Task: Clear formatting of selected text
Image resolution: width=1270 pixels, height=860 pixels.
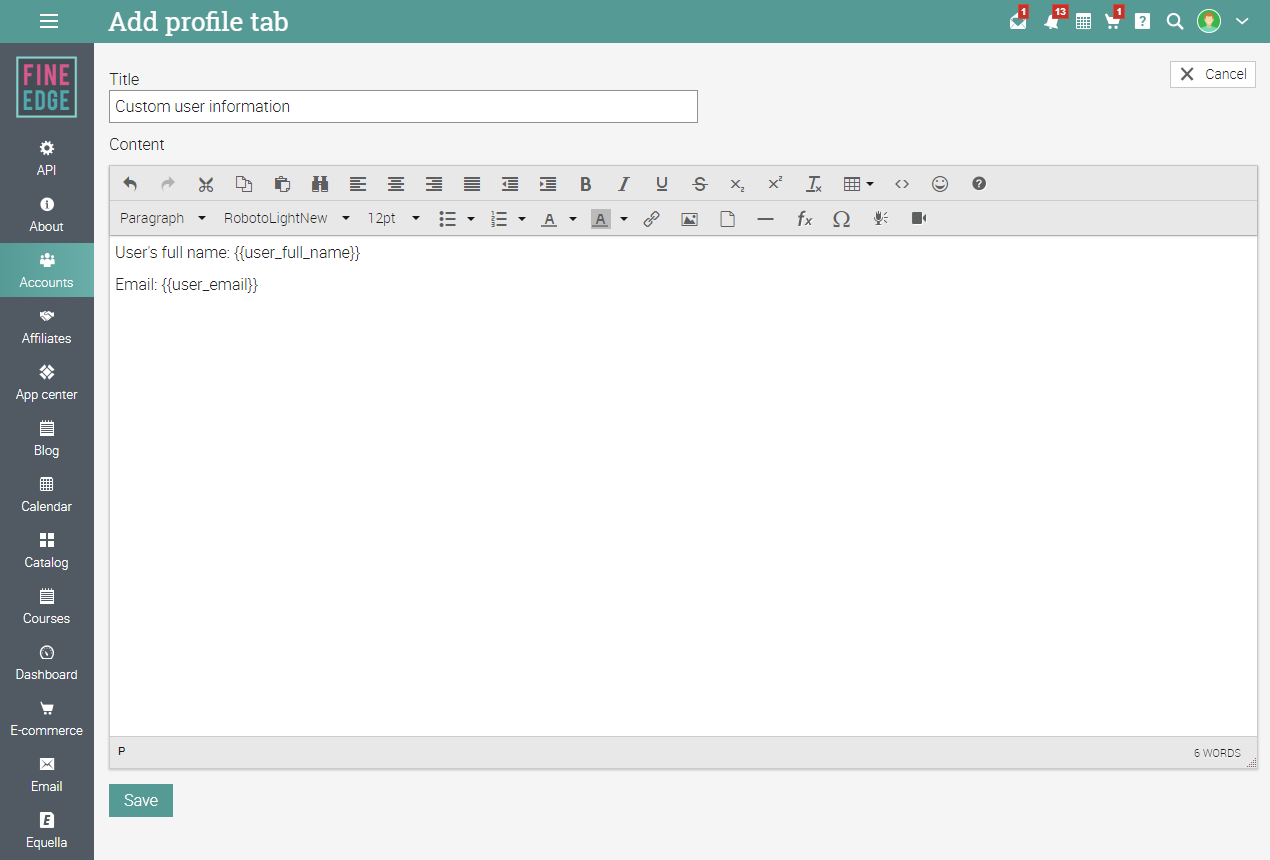Action: point(814,184)
